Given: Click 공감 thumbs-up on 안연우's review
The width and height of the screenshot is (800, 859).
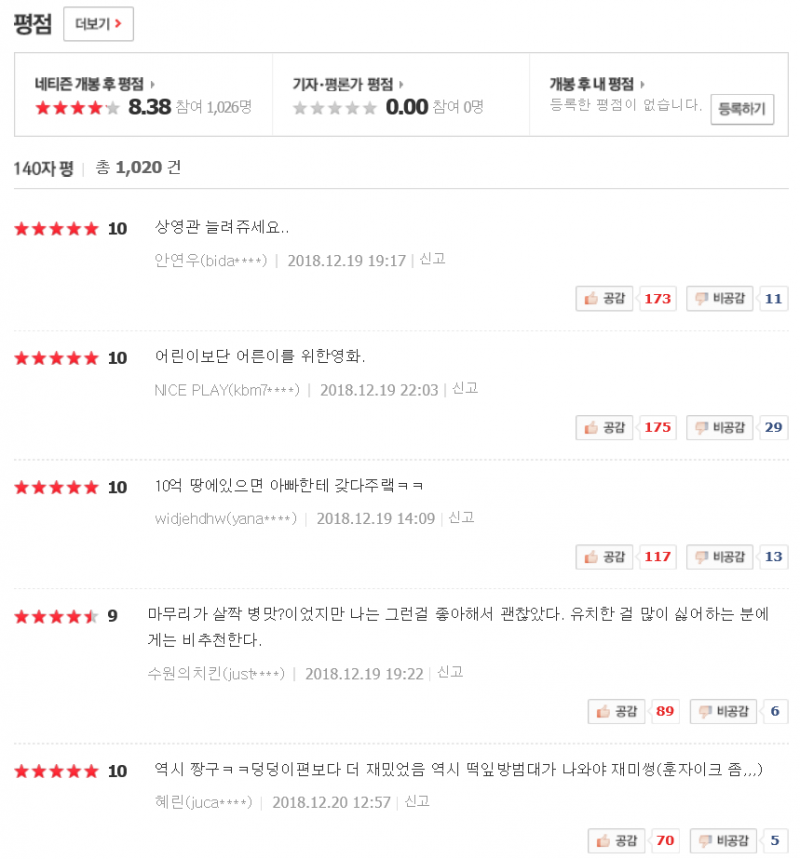Looking at the screenshot, I should click(x=605, y=298).
